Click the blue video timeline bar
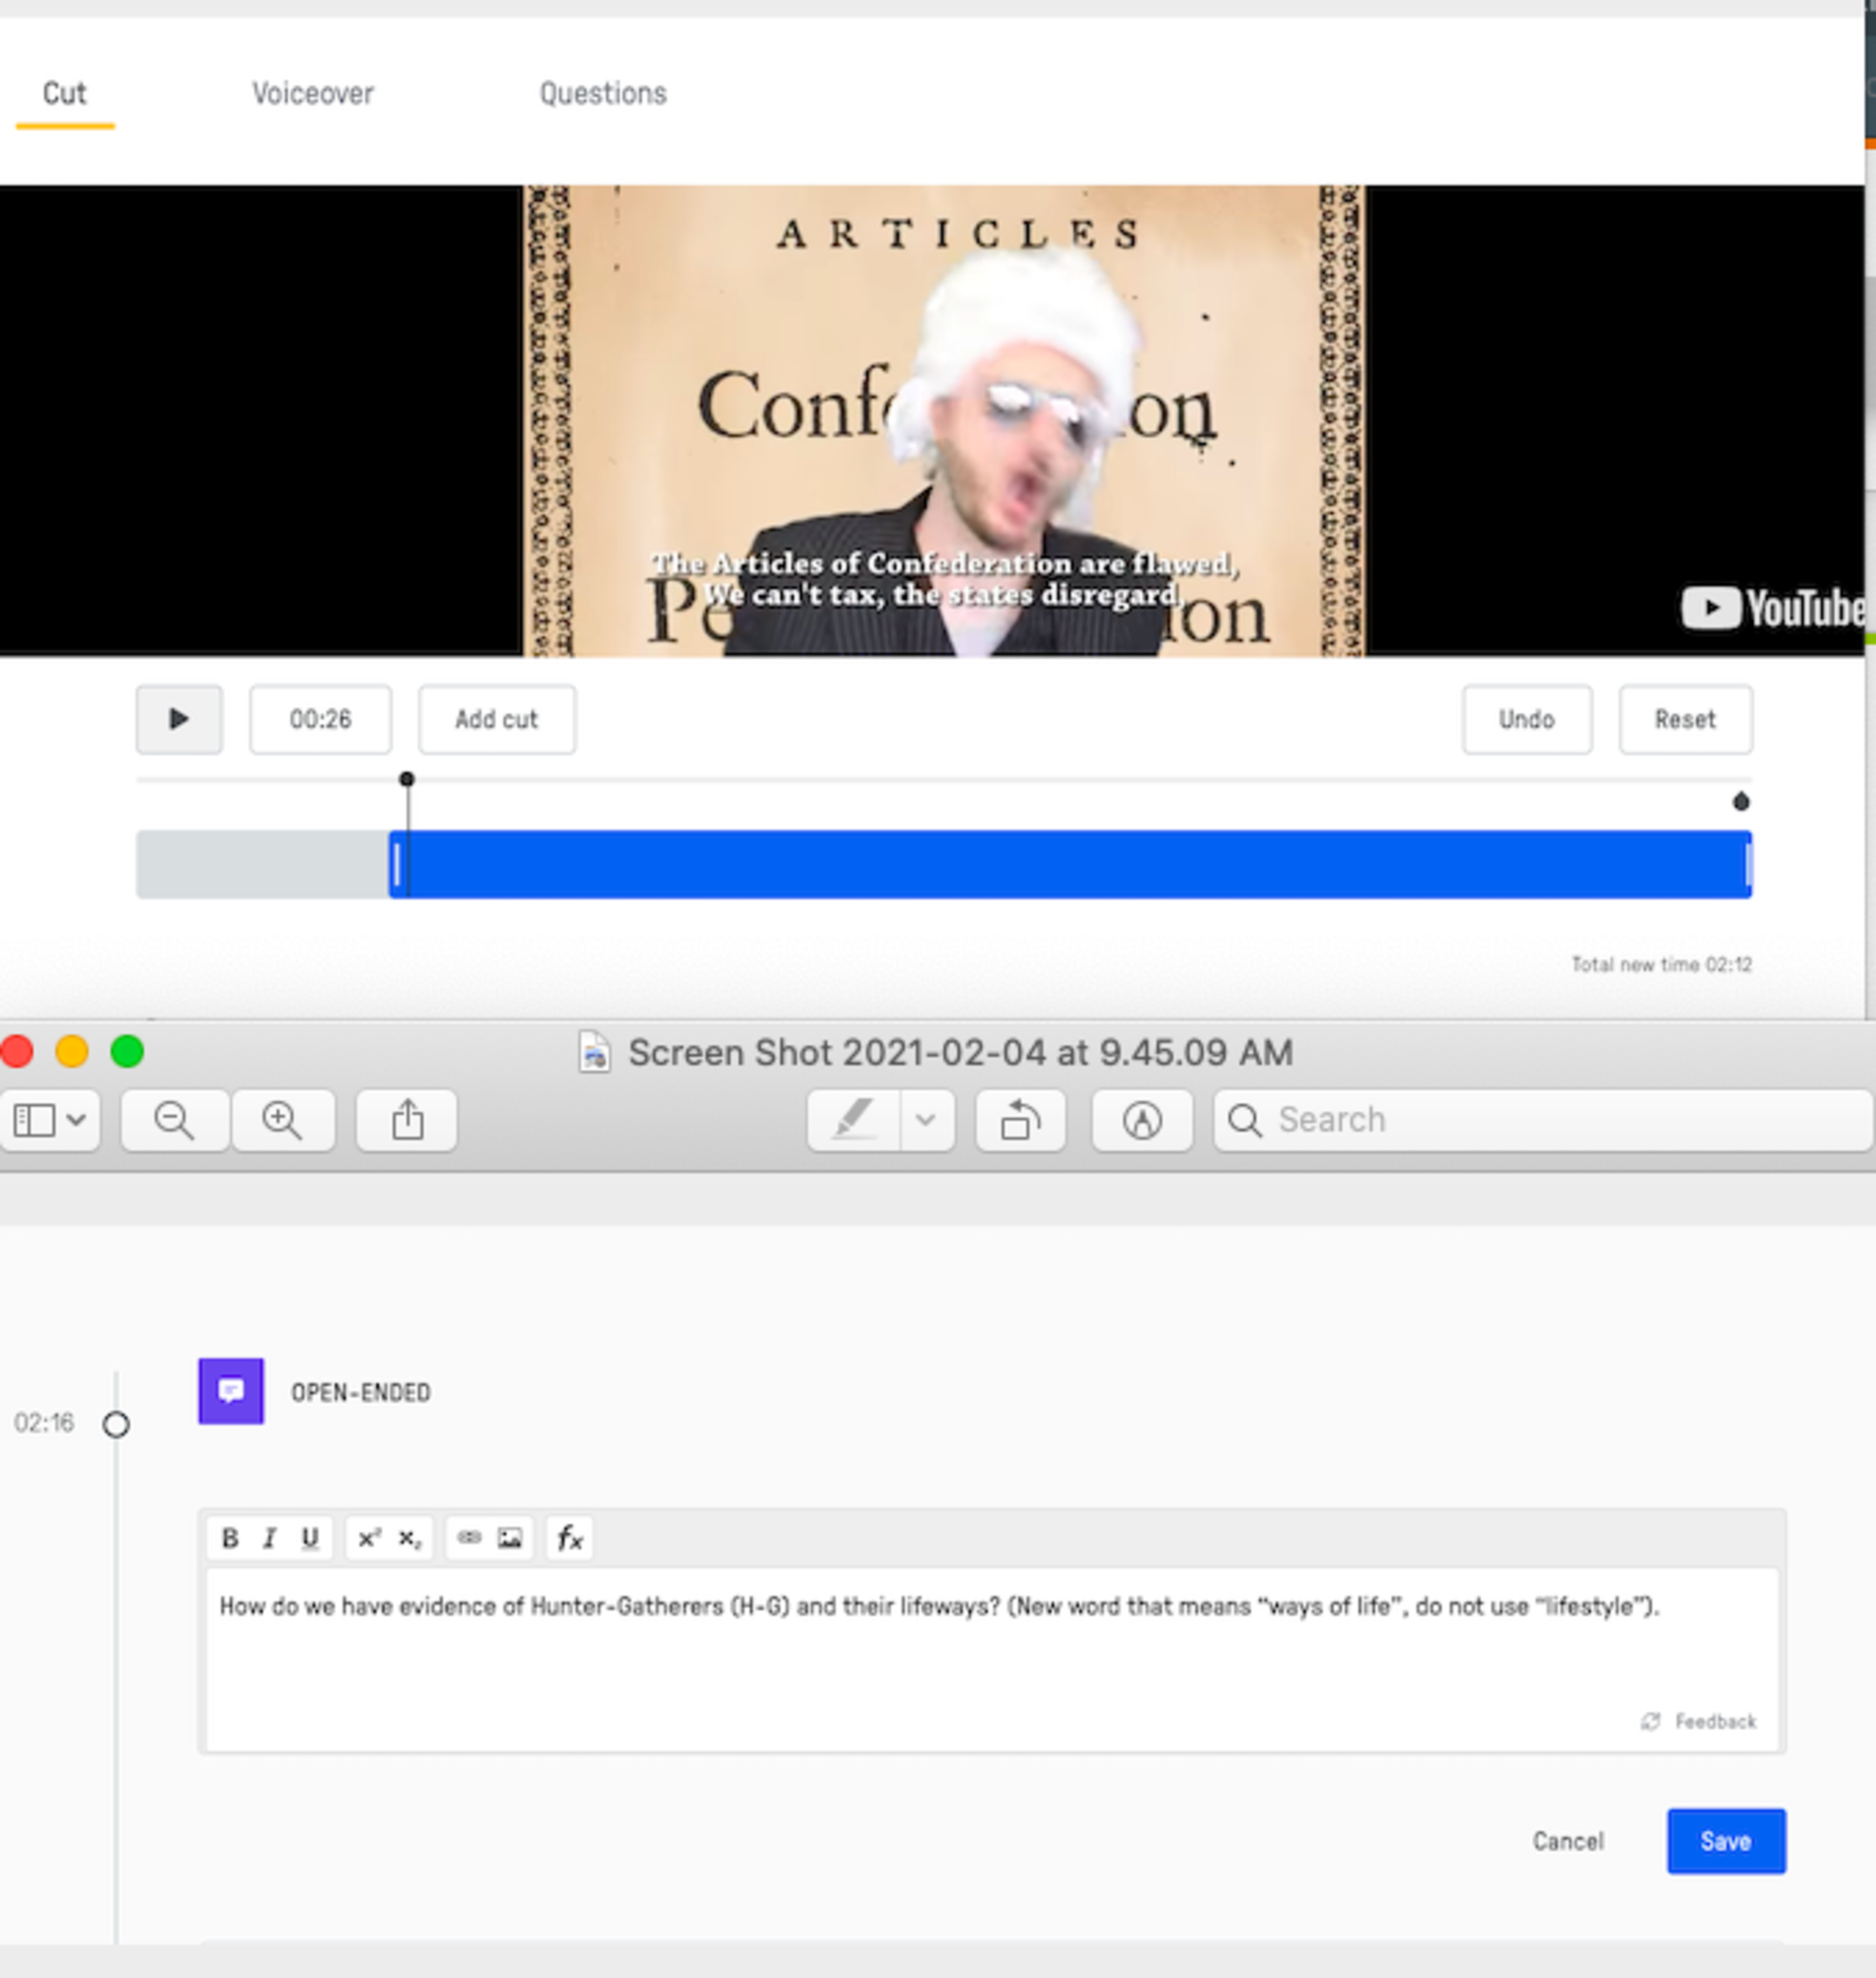This screenshot has width=1876, height=1978. (x=1070, y=864)
